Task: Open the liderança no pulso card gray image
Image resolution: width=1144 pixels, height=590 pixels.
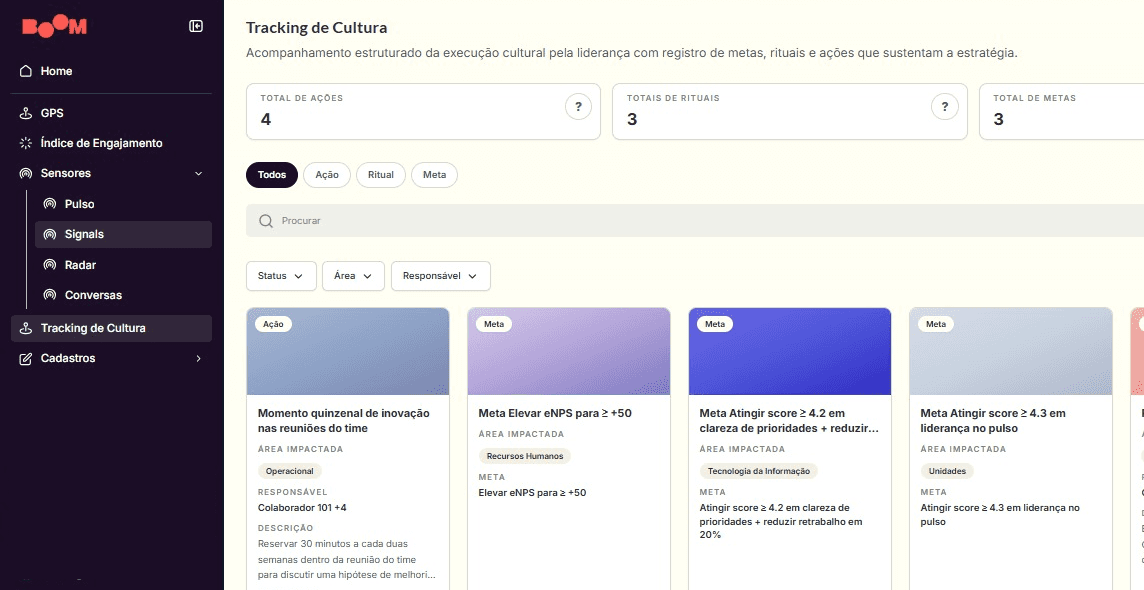Action: (1010, 352)
